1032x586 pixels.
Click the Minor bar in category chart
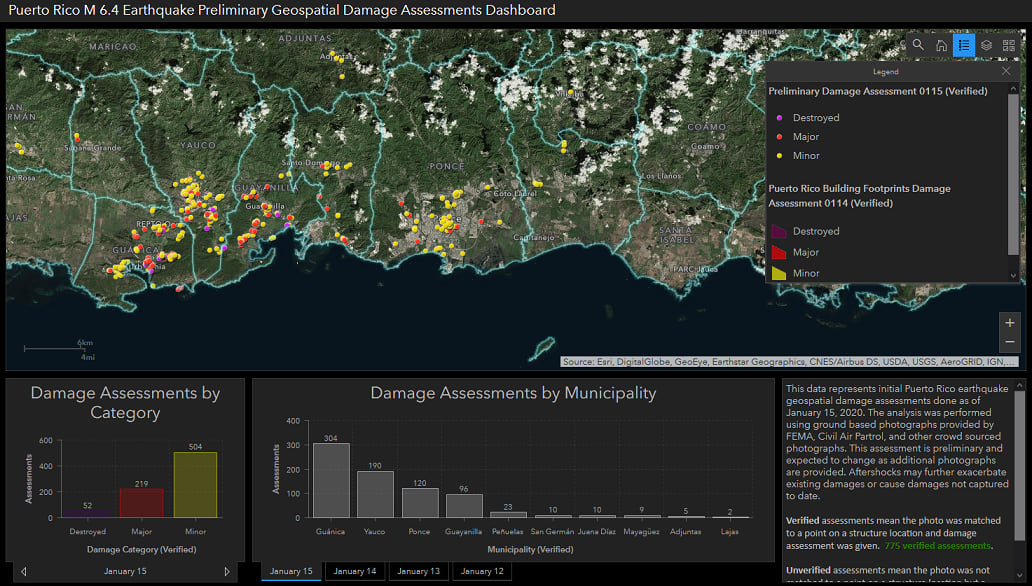195,485
